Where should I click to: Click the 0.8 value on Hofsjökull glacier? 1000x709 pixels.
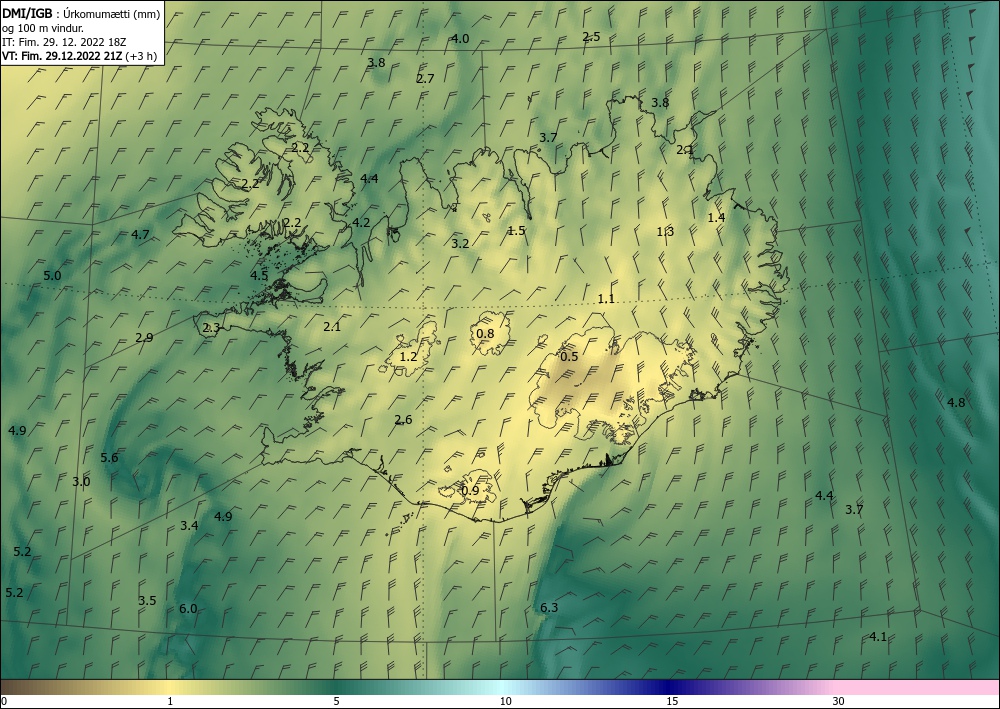pyautogui.click(x=485, y=333)
